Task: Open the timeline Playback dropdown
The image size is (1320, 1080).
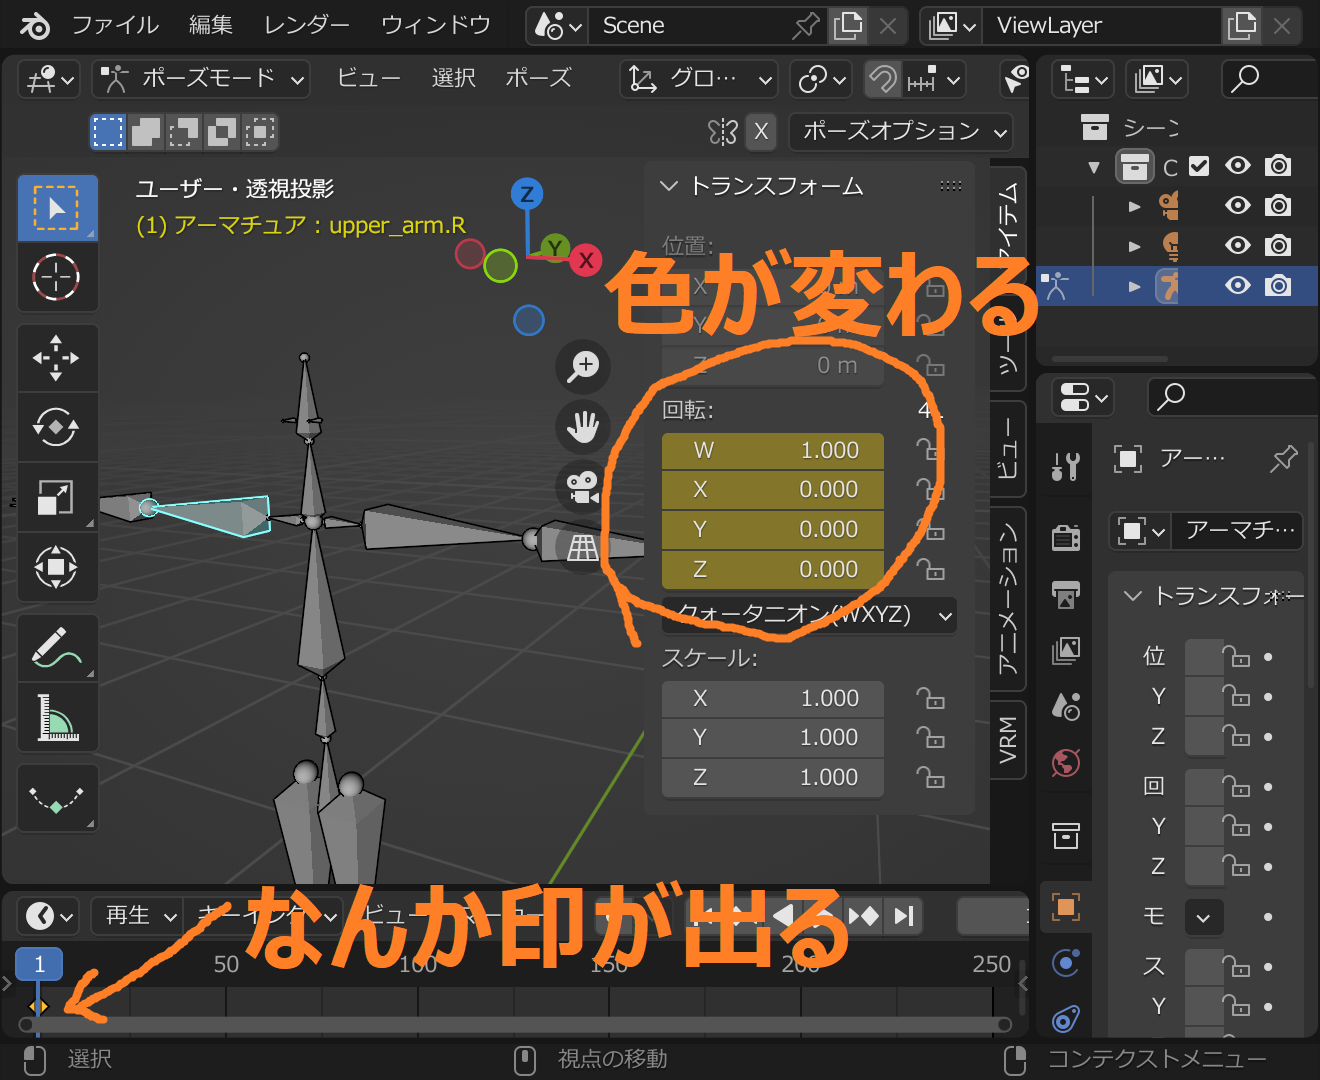Action: (x=137, y=916)
